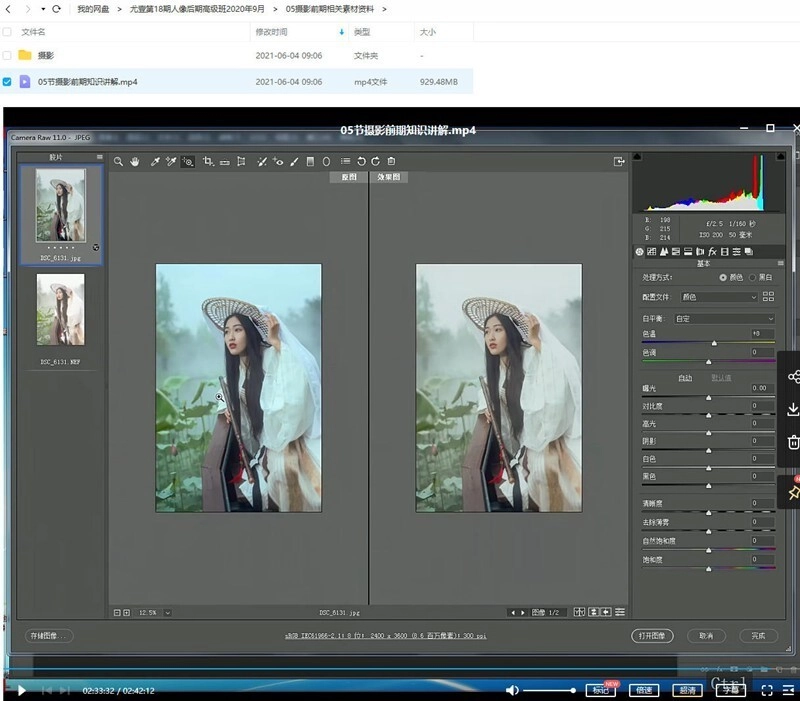Expand the 白平衡 white balance dropdown
The width and height of the screenshot is (800, 701).
(x=725, y=319)
